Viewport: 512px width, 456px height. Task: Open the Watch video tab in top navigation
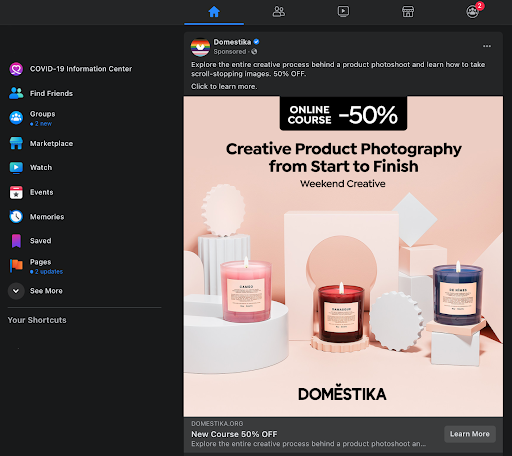pos(343,12)
